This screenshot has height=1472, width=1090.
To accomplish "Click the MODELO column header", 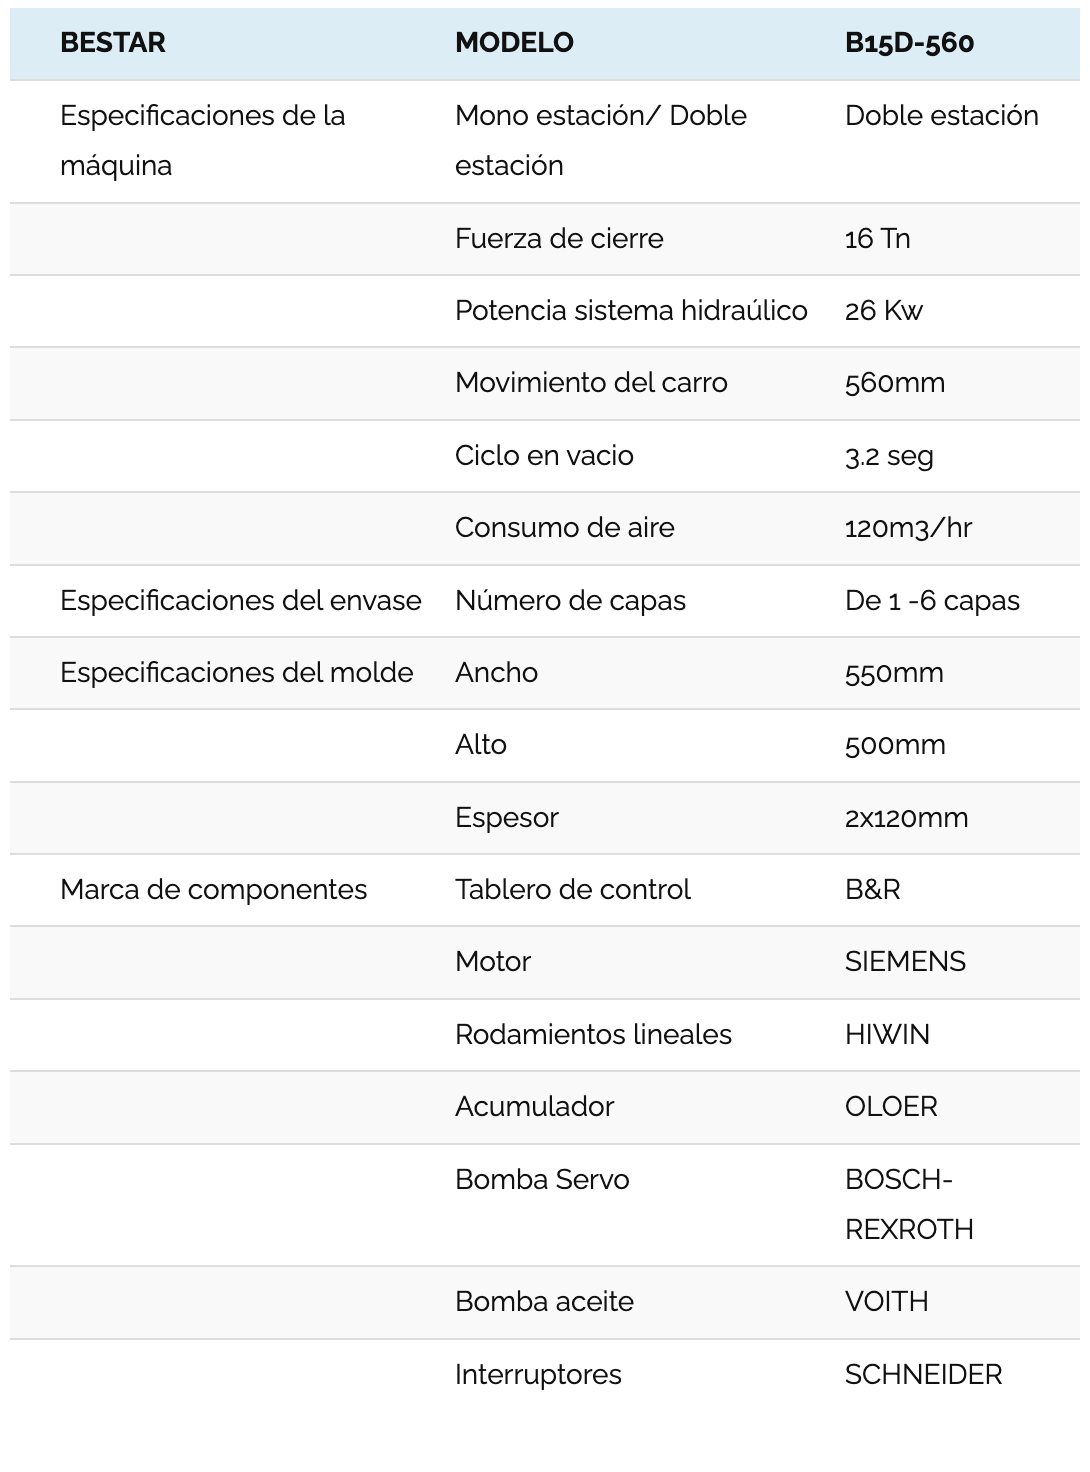I will coord(514,43).
